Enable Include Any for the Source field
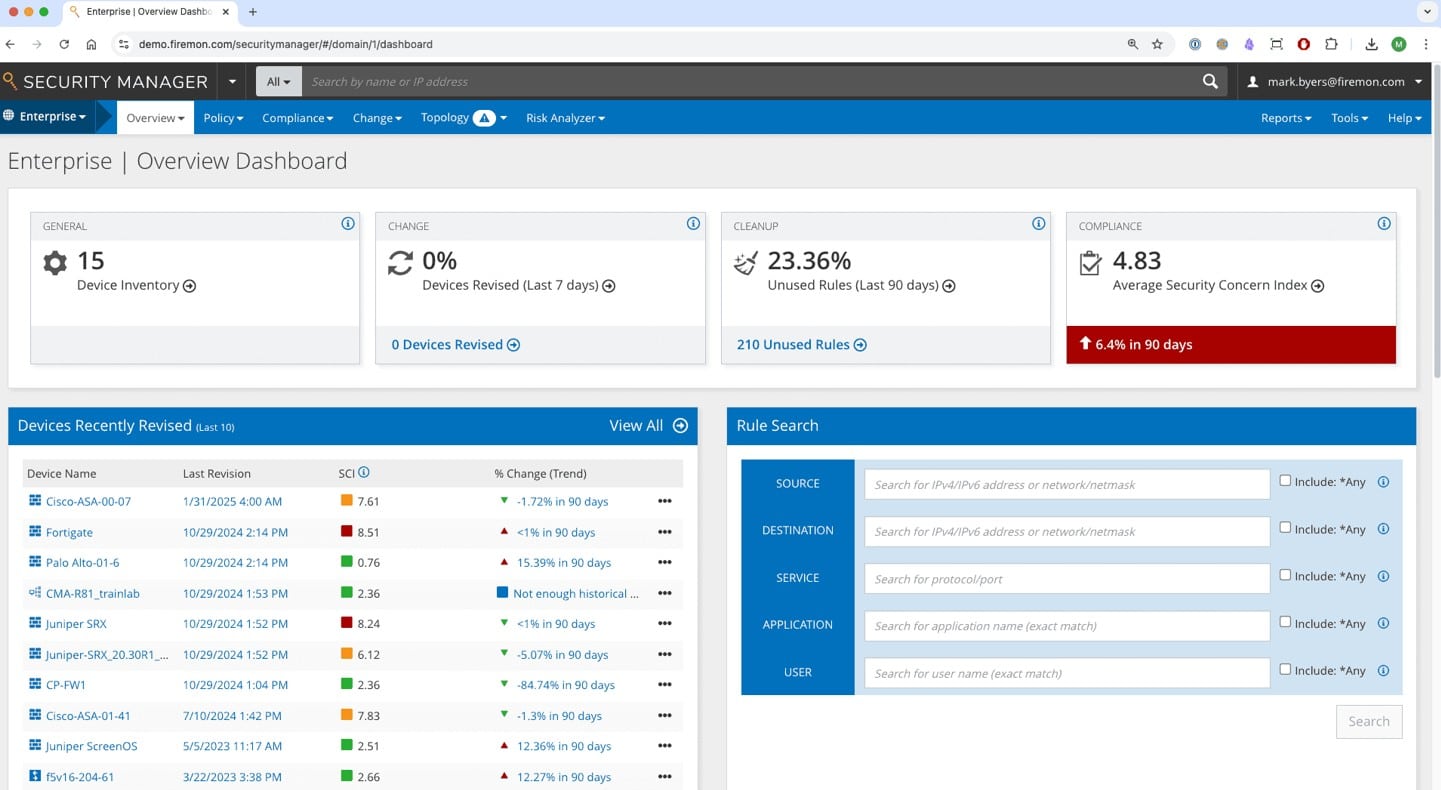The width and height of the screenshot is (1441, 790). pos(1285,480)
